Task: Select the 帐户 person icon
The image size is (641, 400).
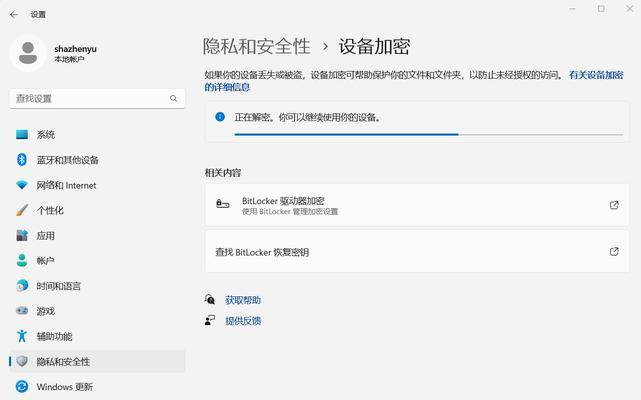Action: [22, 261]
